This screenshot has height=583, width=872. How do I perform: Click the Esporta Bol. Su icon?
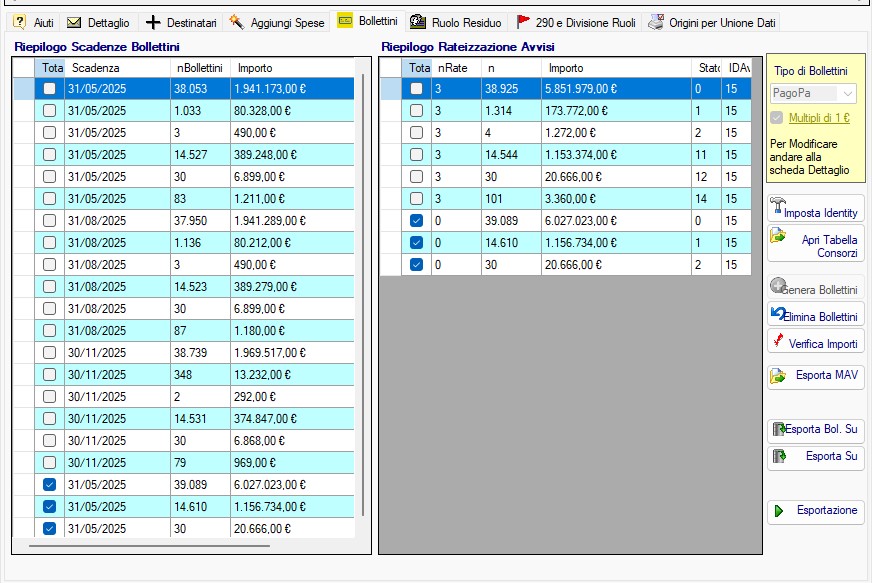point(778,430)
